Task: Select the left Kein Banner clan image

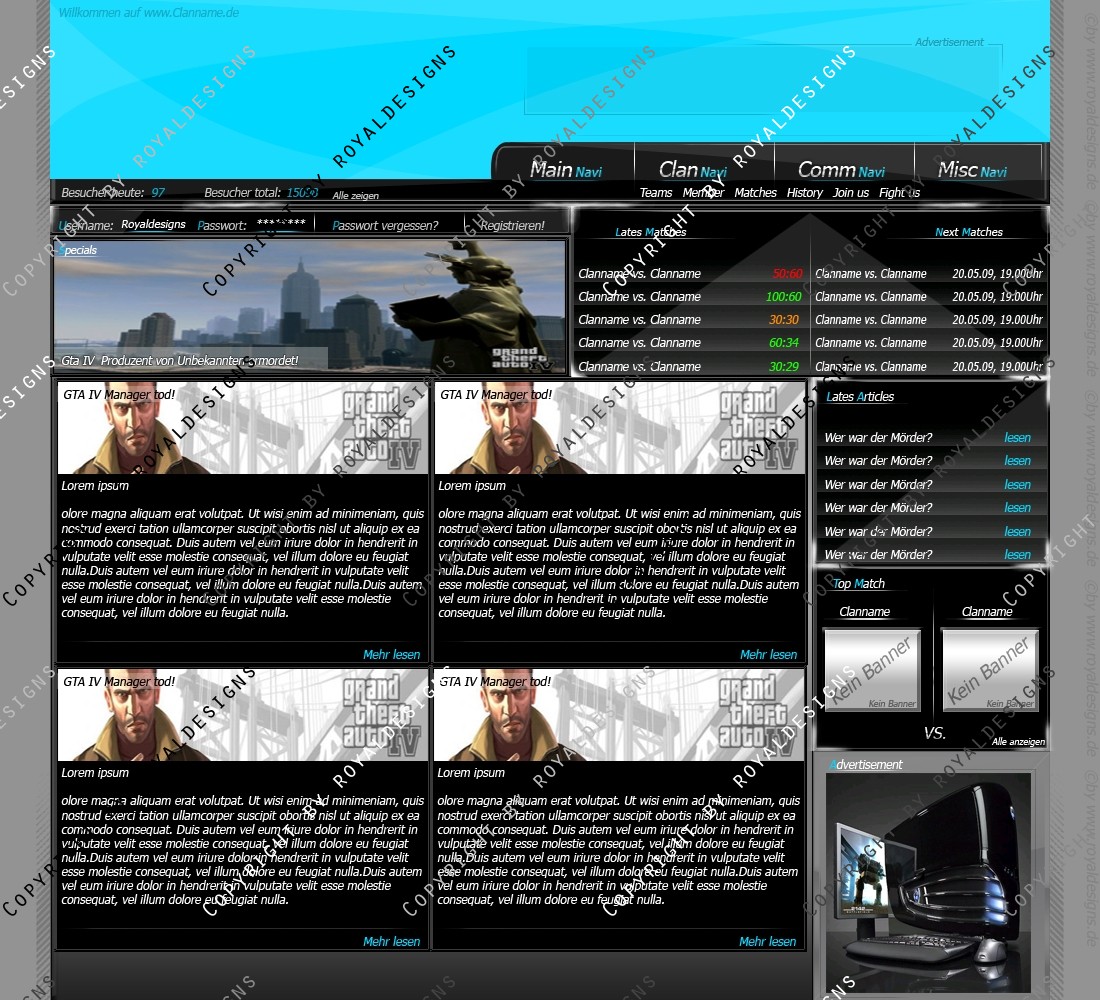Action: tap(871, 669)
